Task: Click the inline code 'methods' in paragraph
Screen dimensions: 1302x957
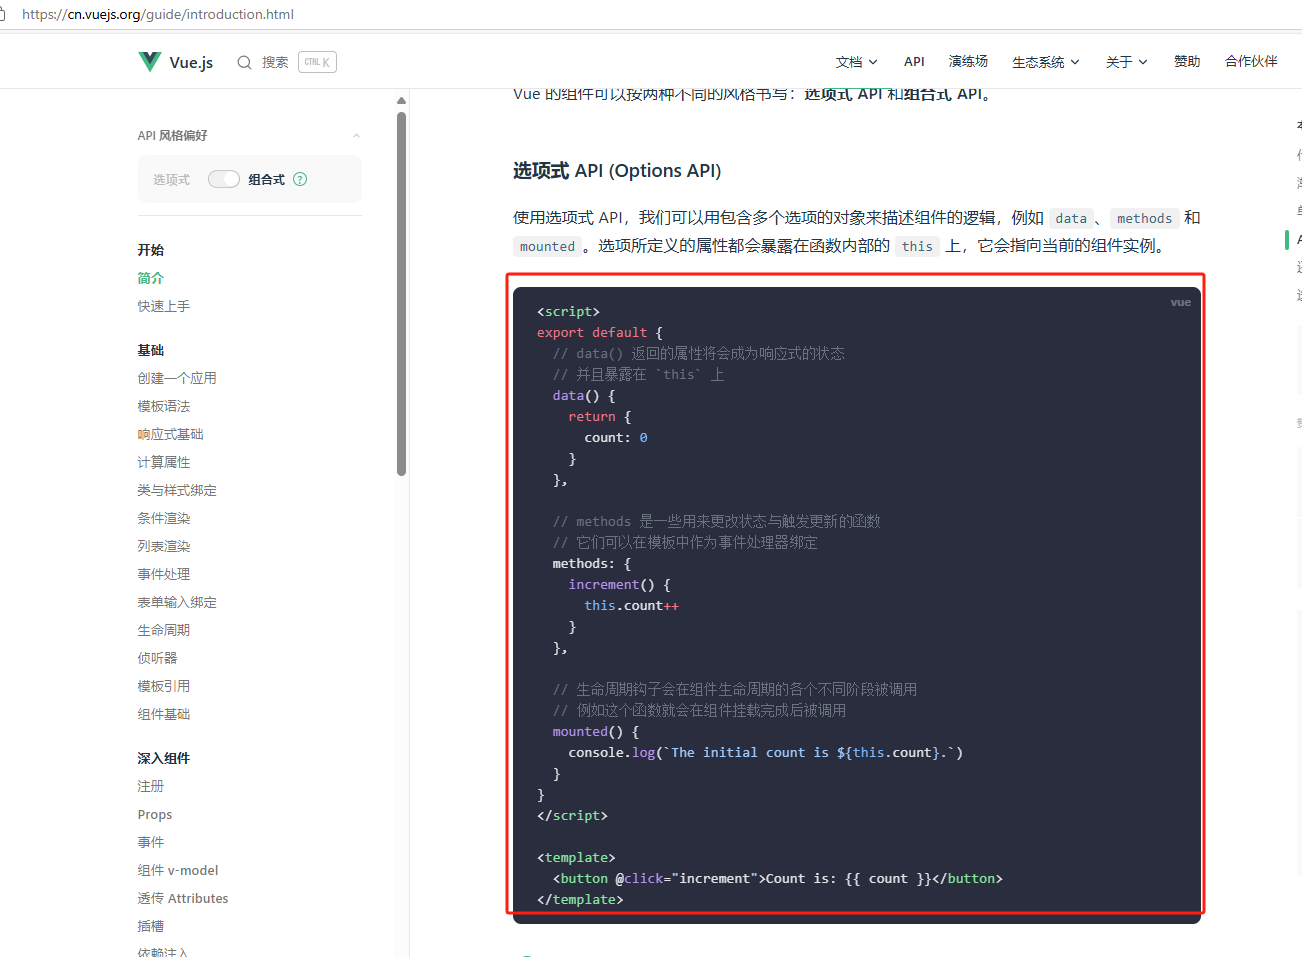Action: 1144,218
